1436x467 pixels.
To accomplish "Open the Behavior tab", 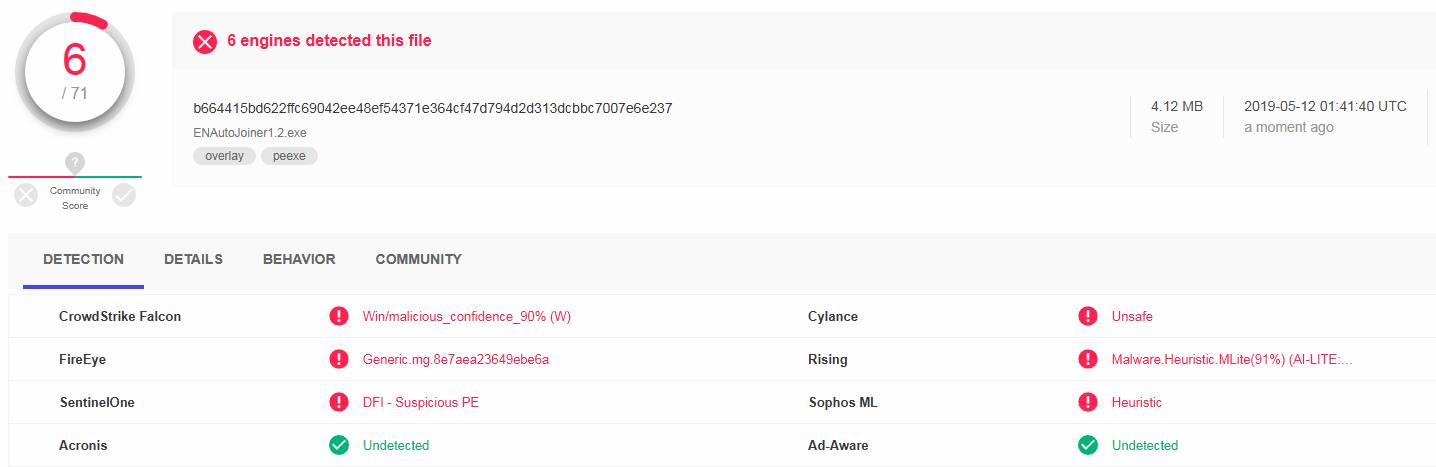I will pyautogui.click(x=299, y=260).
